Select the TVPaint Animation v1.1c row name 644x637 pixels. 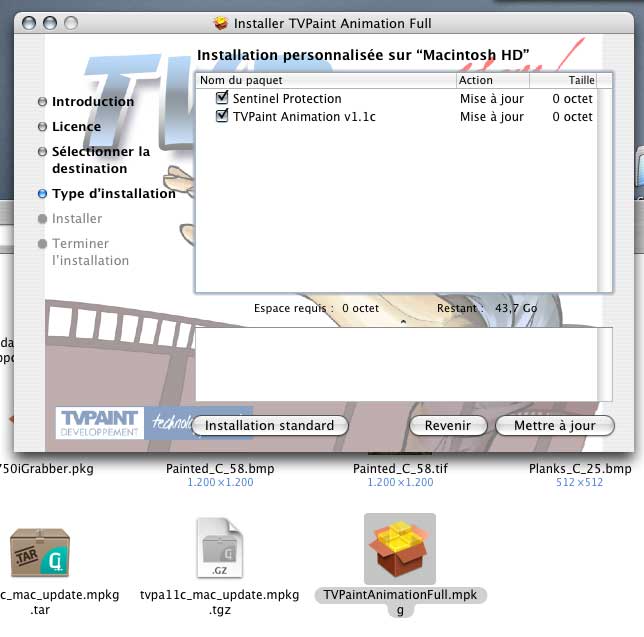coord(304,117)
